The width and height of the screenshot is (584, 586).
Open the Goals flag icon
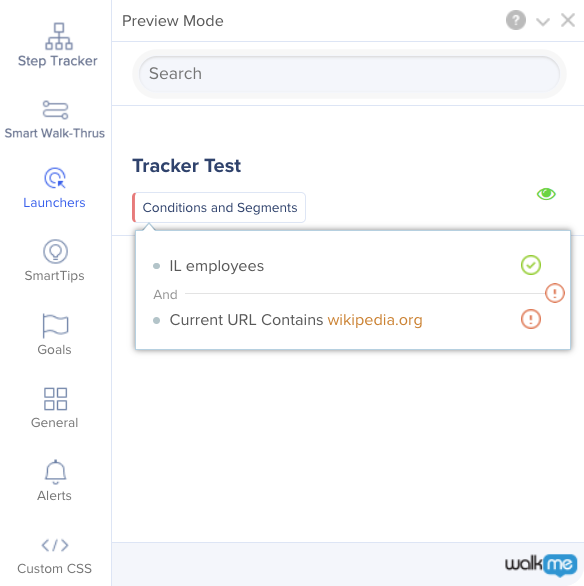(55, 325)
